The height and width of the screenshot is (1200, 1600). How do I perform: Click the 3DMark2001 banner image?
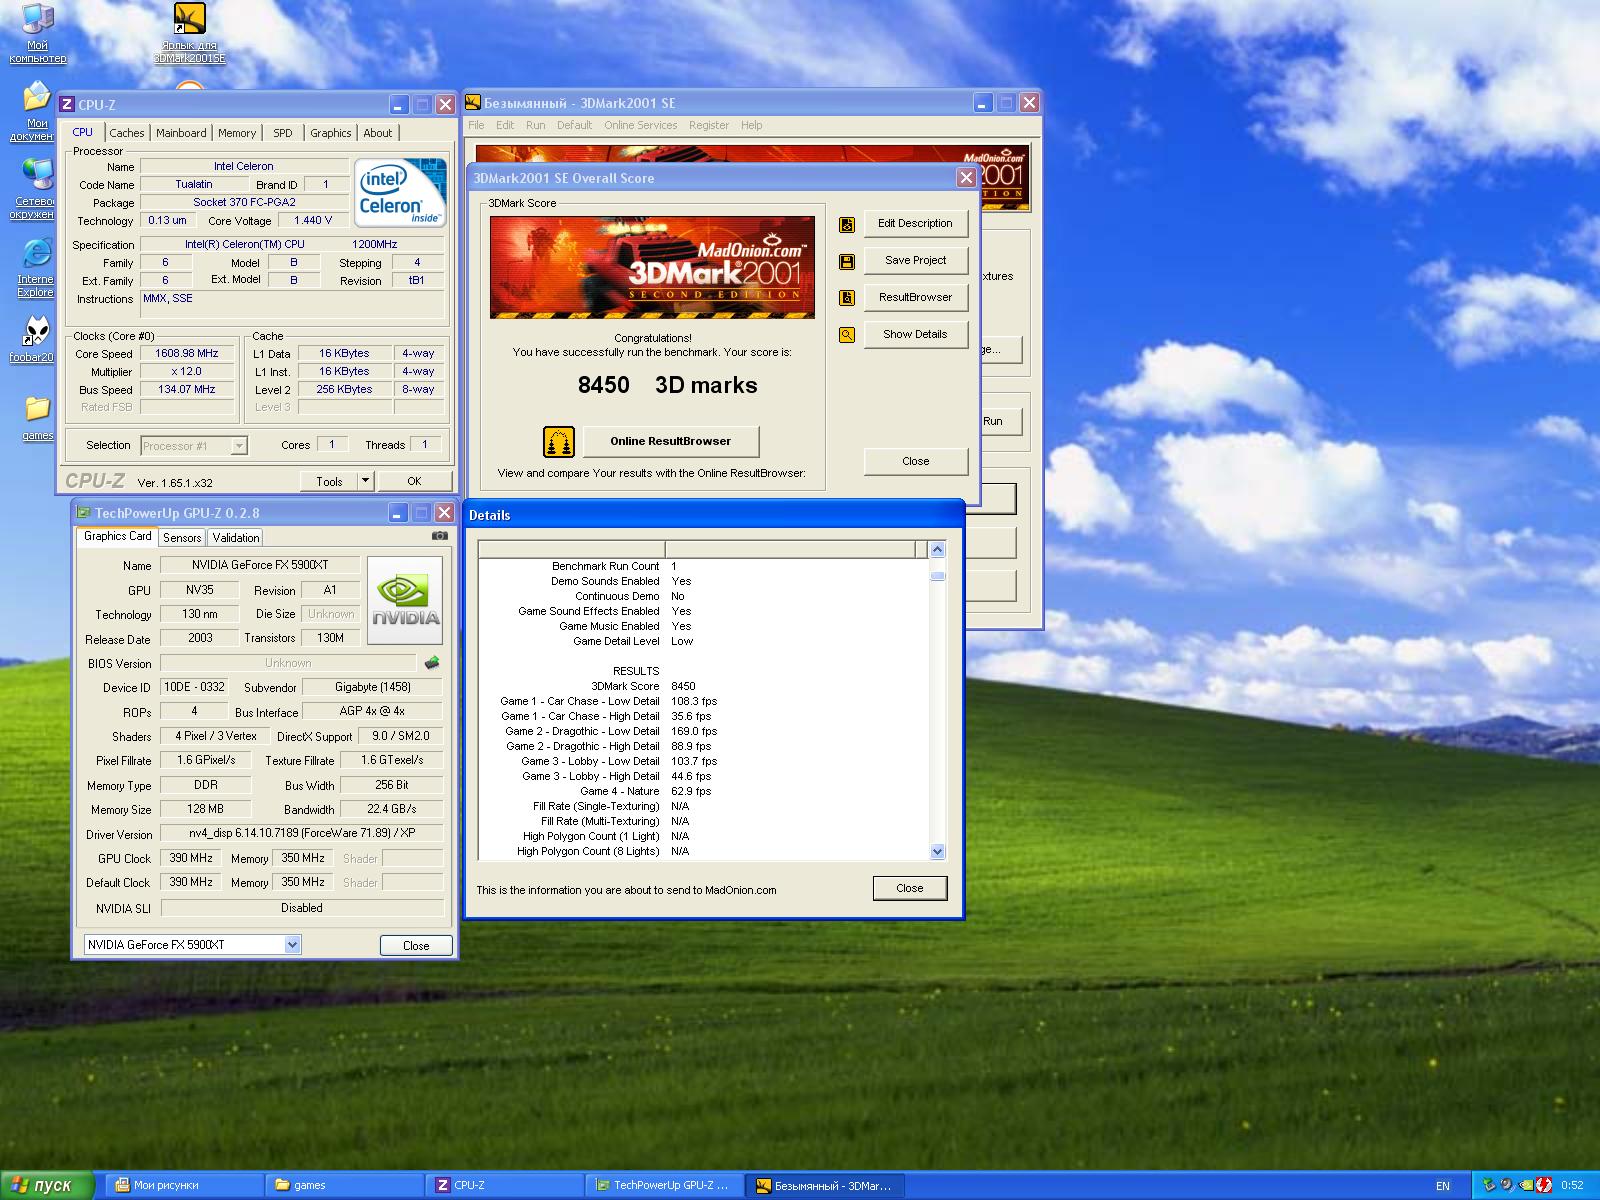(651, 268)
